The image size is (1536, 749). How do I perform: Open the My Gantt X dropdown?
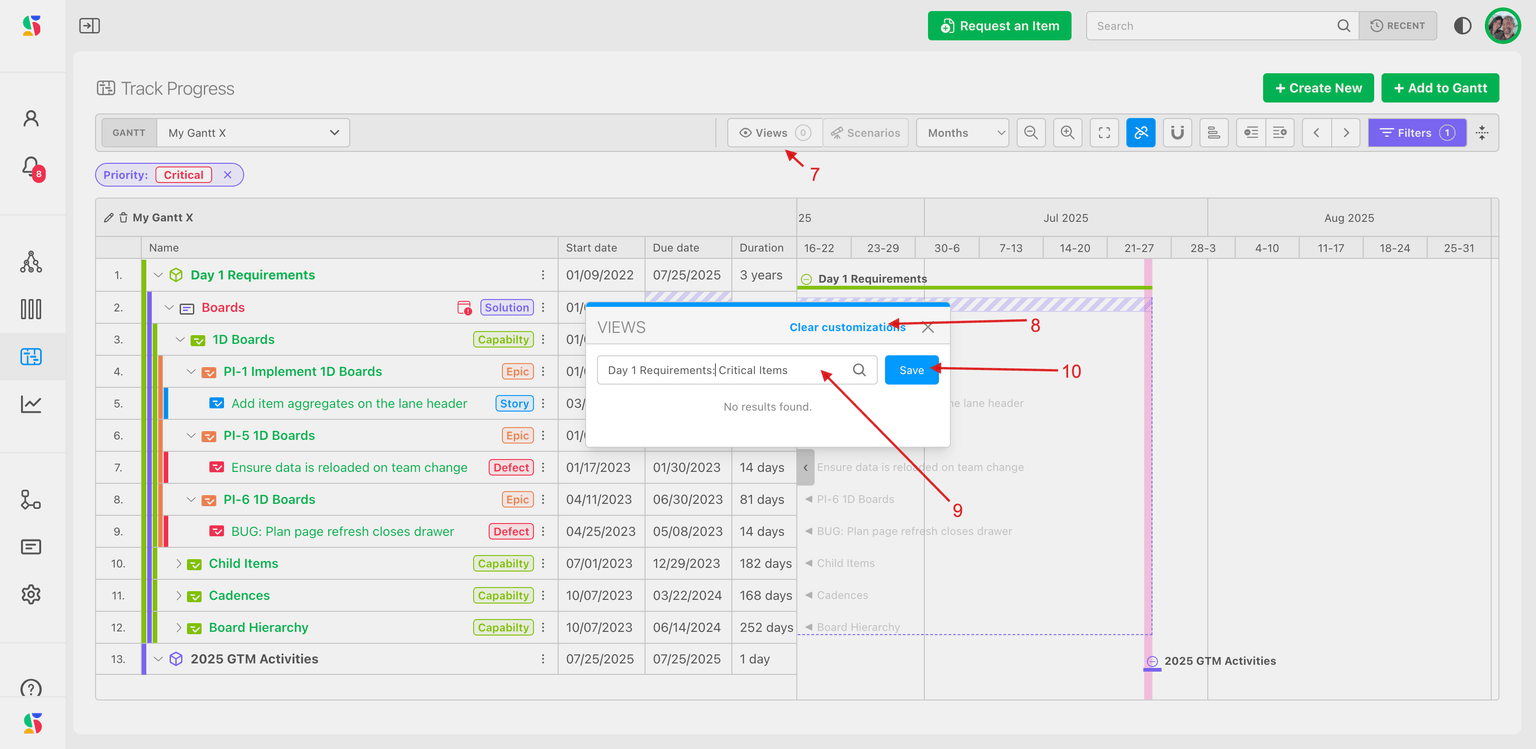[253, 133]
